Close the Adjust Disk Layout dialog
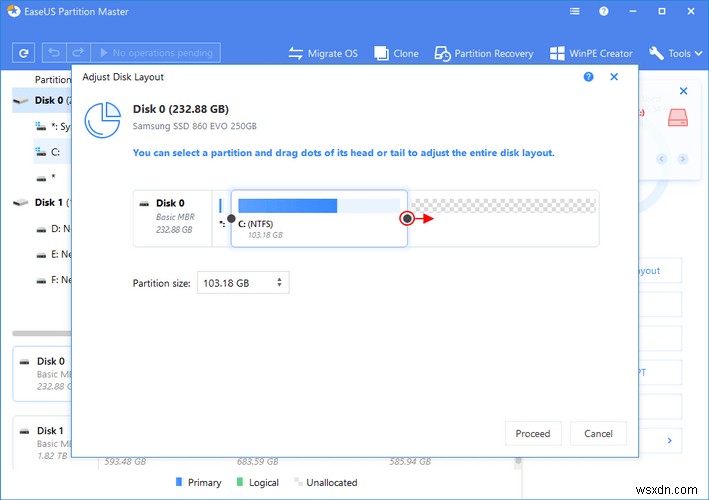This screenshot has height=500, width=709. pos(614,77)
